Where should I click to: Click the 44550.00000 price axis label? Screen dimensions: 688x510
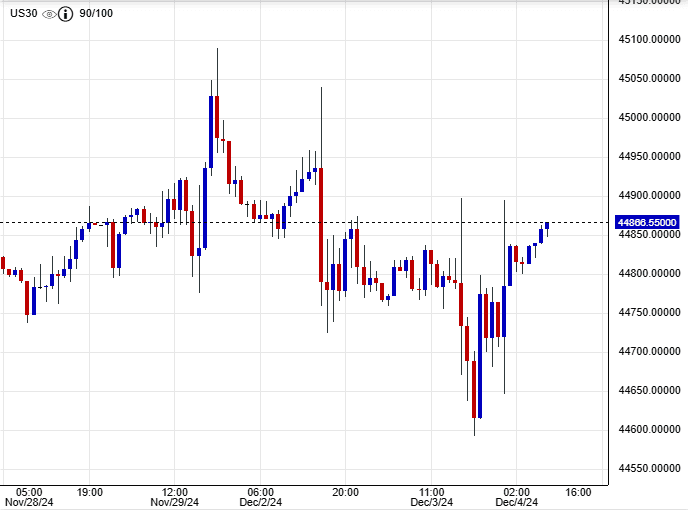click(647, 469)
